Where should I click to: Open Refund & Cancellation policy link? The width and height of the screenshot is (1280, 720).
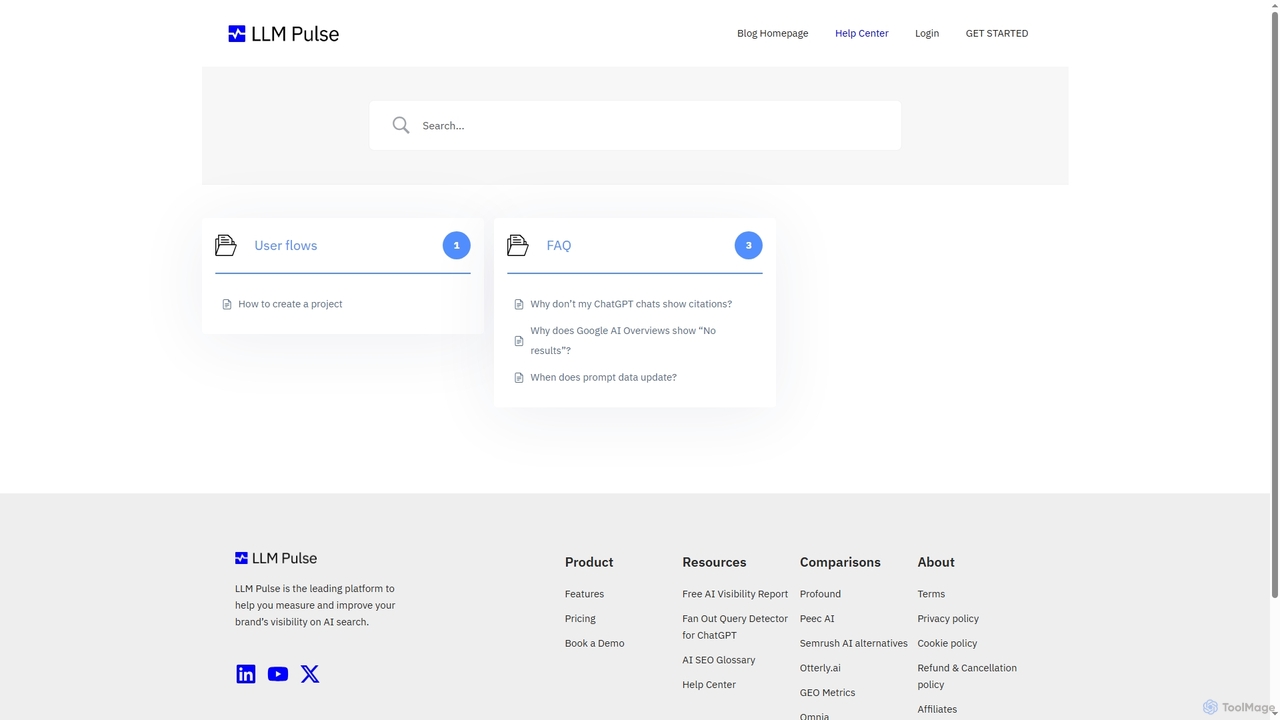click(967, 676)
